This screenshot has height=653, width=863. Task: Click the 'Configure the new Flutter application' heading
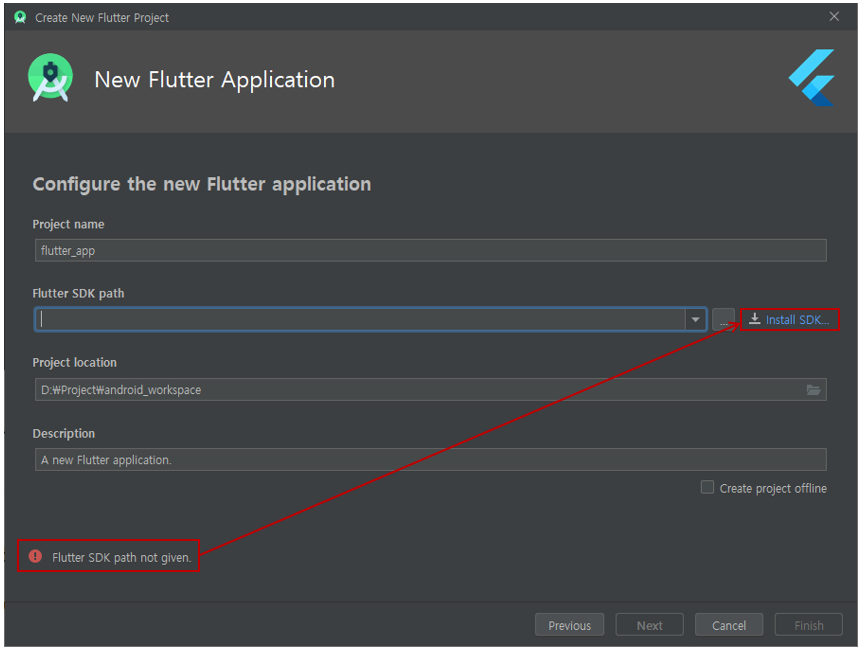coord(202,184)
